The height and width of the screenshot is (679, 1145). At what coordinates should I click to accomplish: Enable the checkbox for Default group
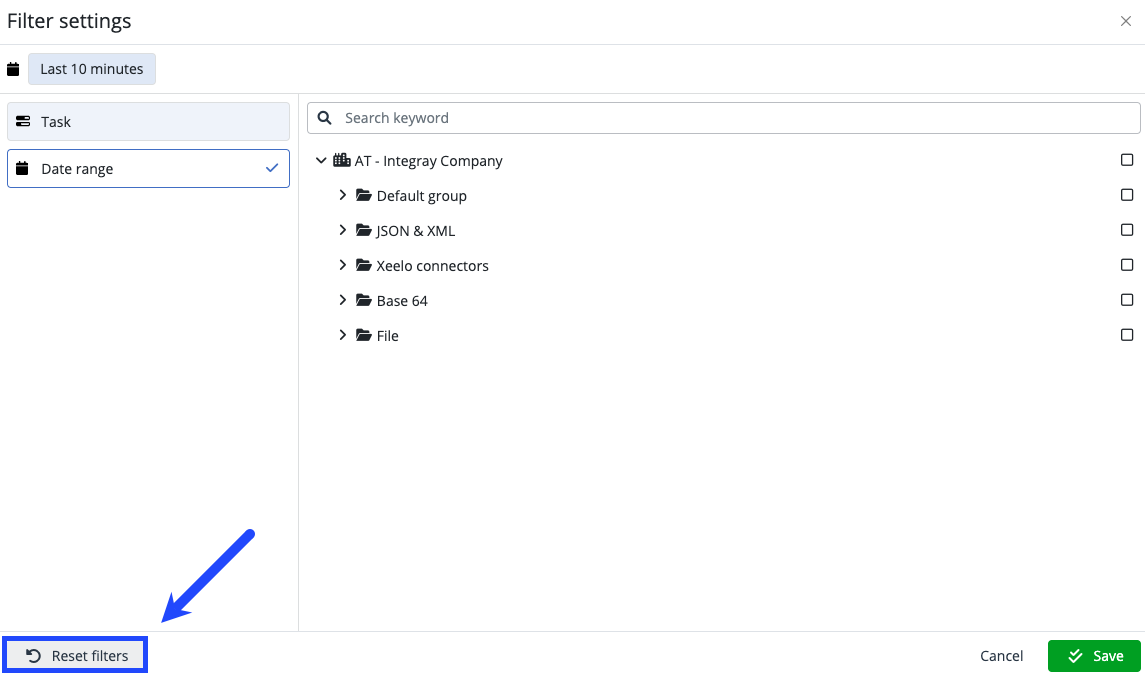point(1127,194)
